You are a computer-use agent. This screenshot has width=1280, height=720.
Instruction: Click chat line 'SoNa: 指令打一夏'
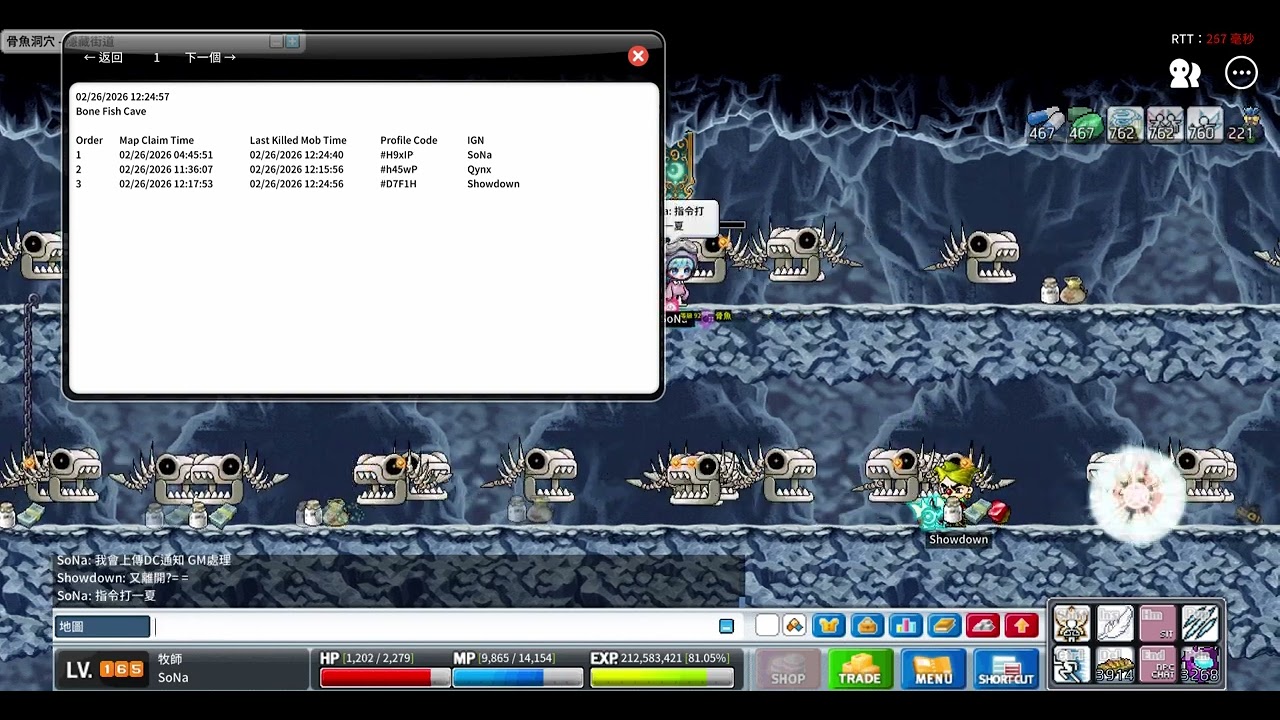pyautogui.click(x=106, y=596)
